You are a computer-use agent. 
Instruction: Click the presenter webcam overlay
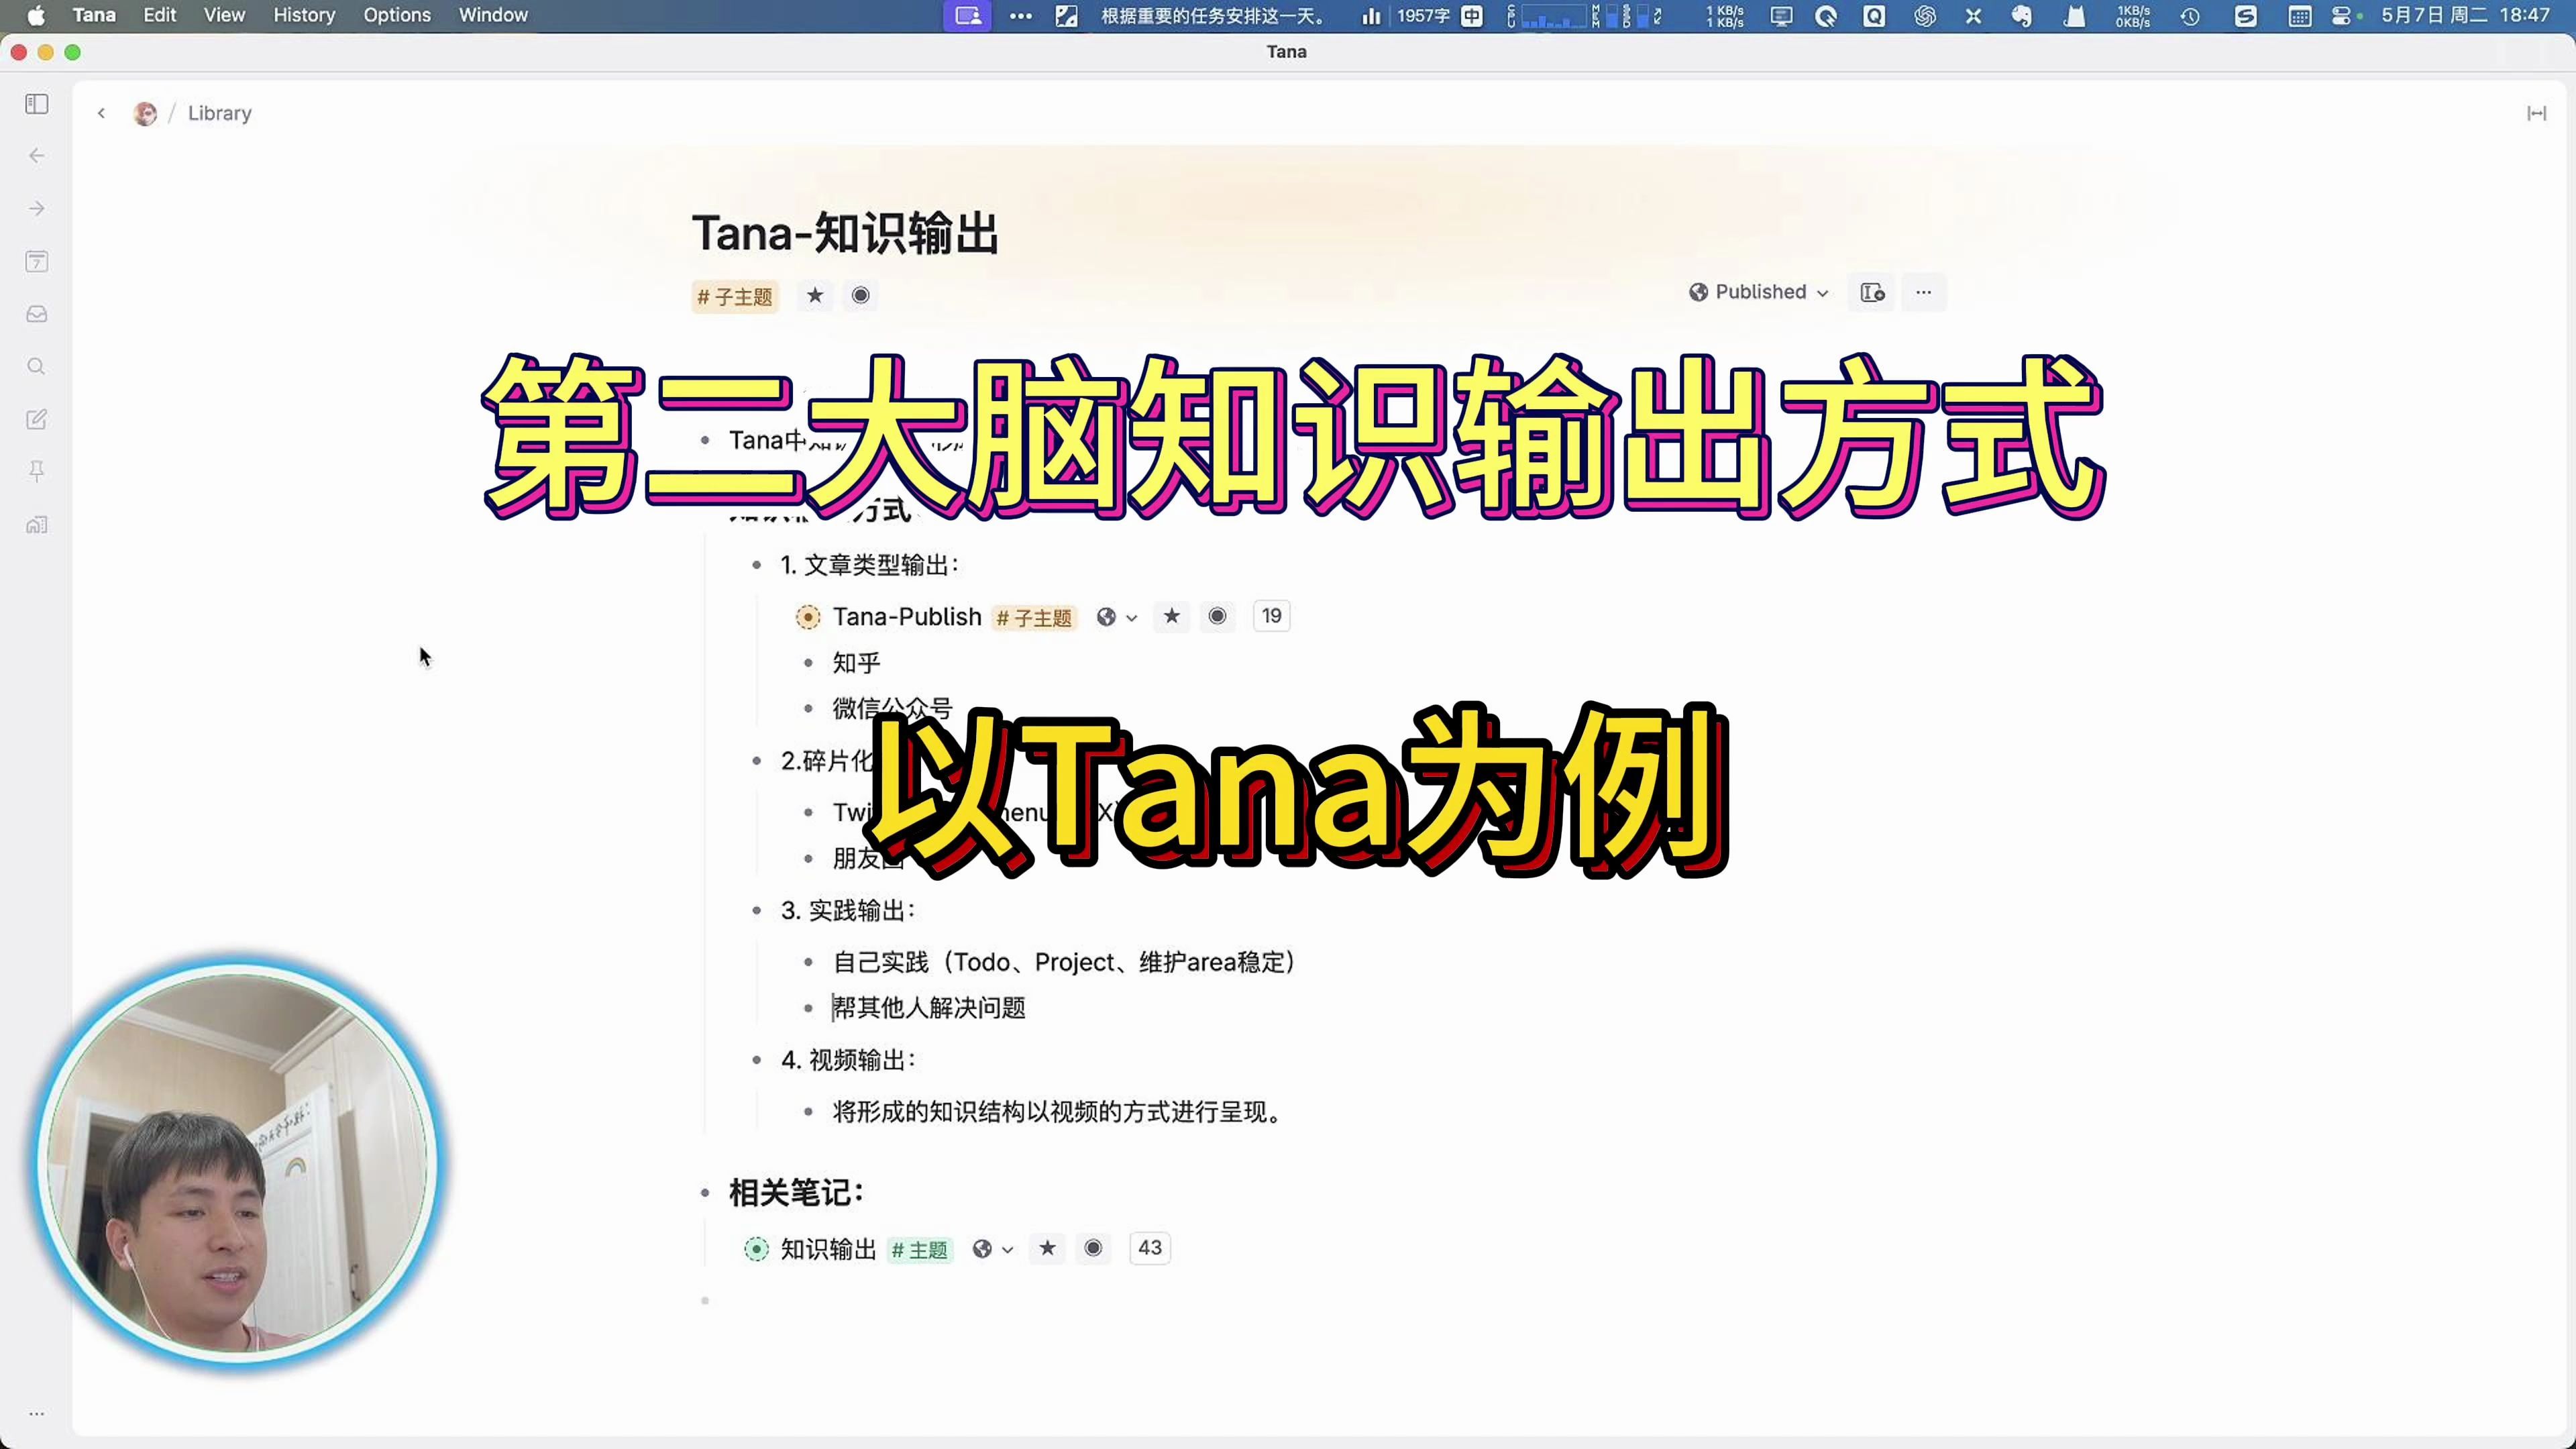[x=238, y=1164]
